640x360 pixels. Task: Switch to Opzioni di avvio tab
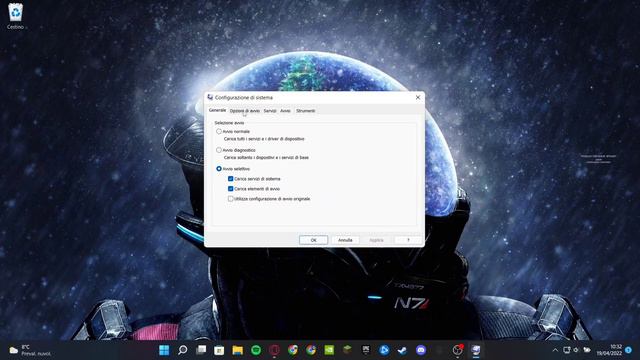(x=244, y=111)
